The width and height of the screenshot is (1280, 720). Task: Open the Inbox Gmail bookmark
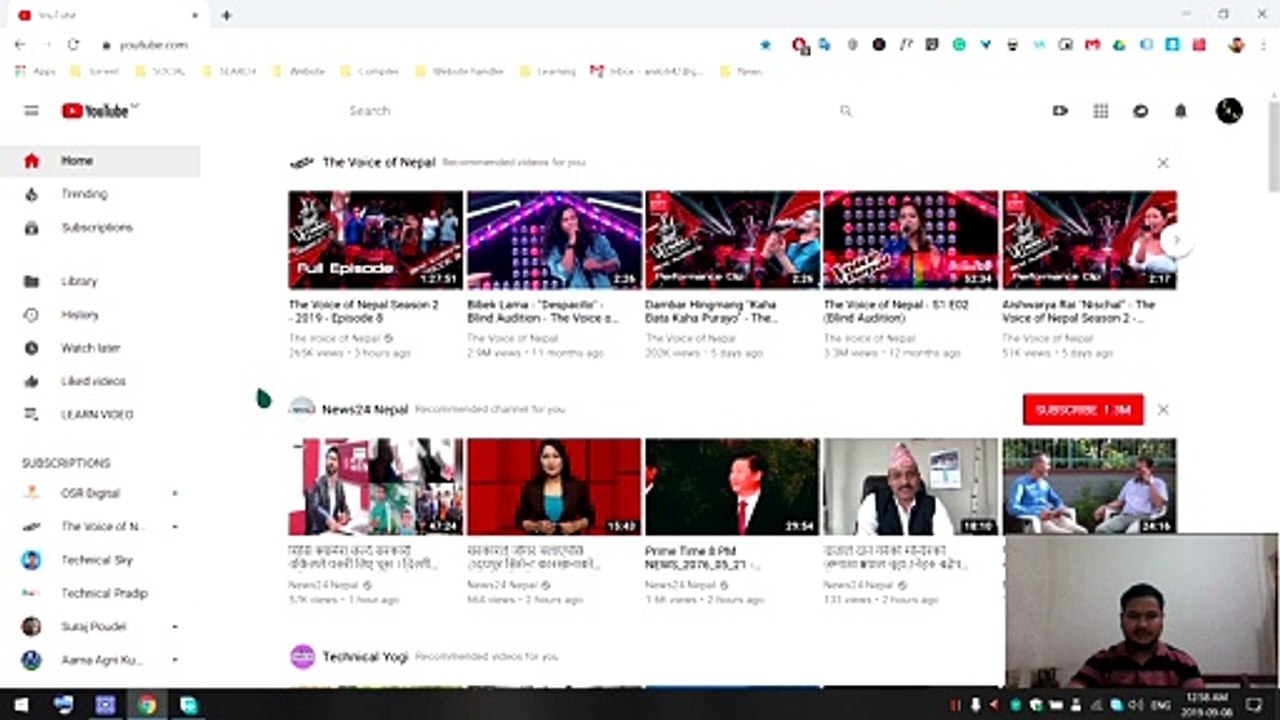tap(647, 72)
